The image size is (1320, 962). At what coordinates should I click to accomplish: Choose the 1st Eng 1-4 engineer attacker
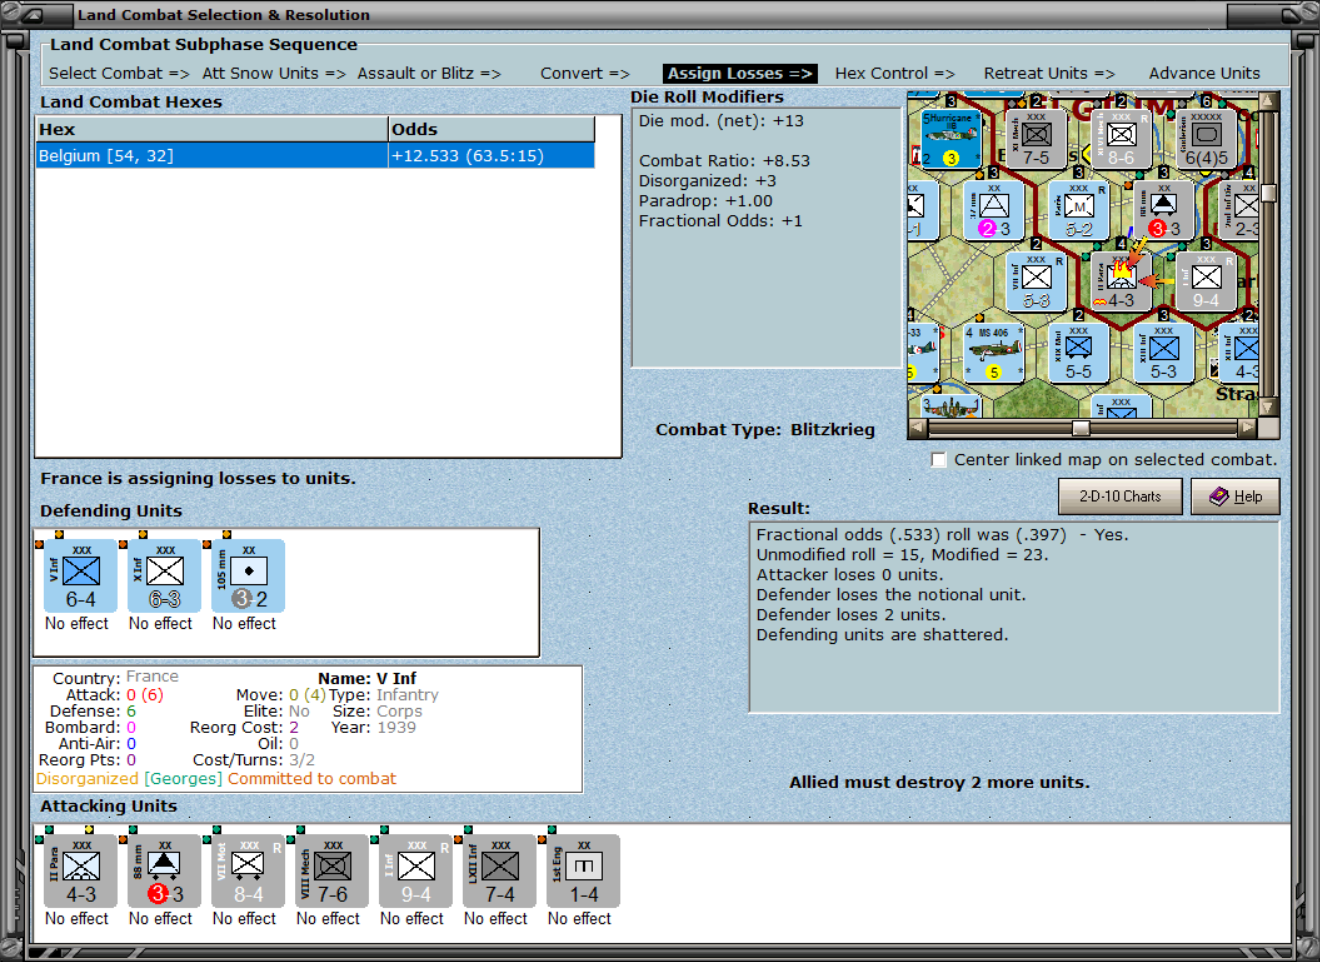(x=584, y=871)
